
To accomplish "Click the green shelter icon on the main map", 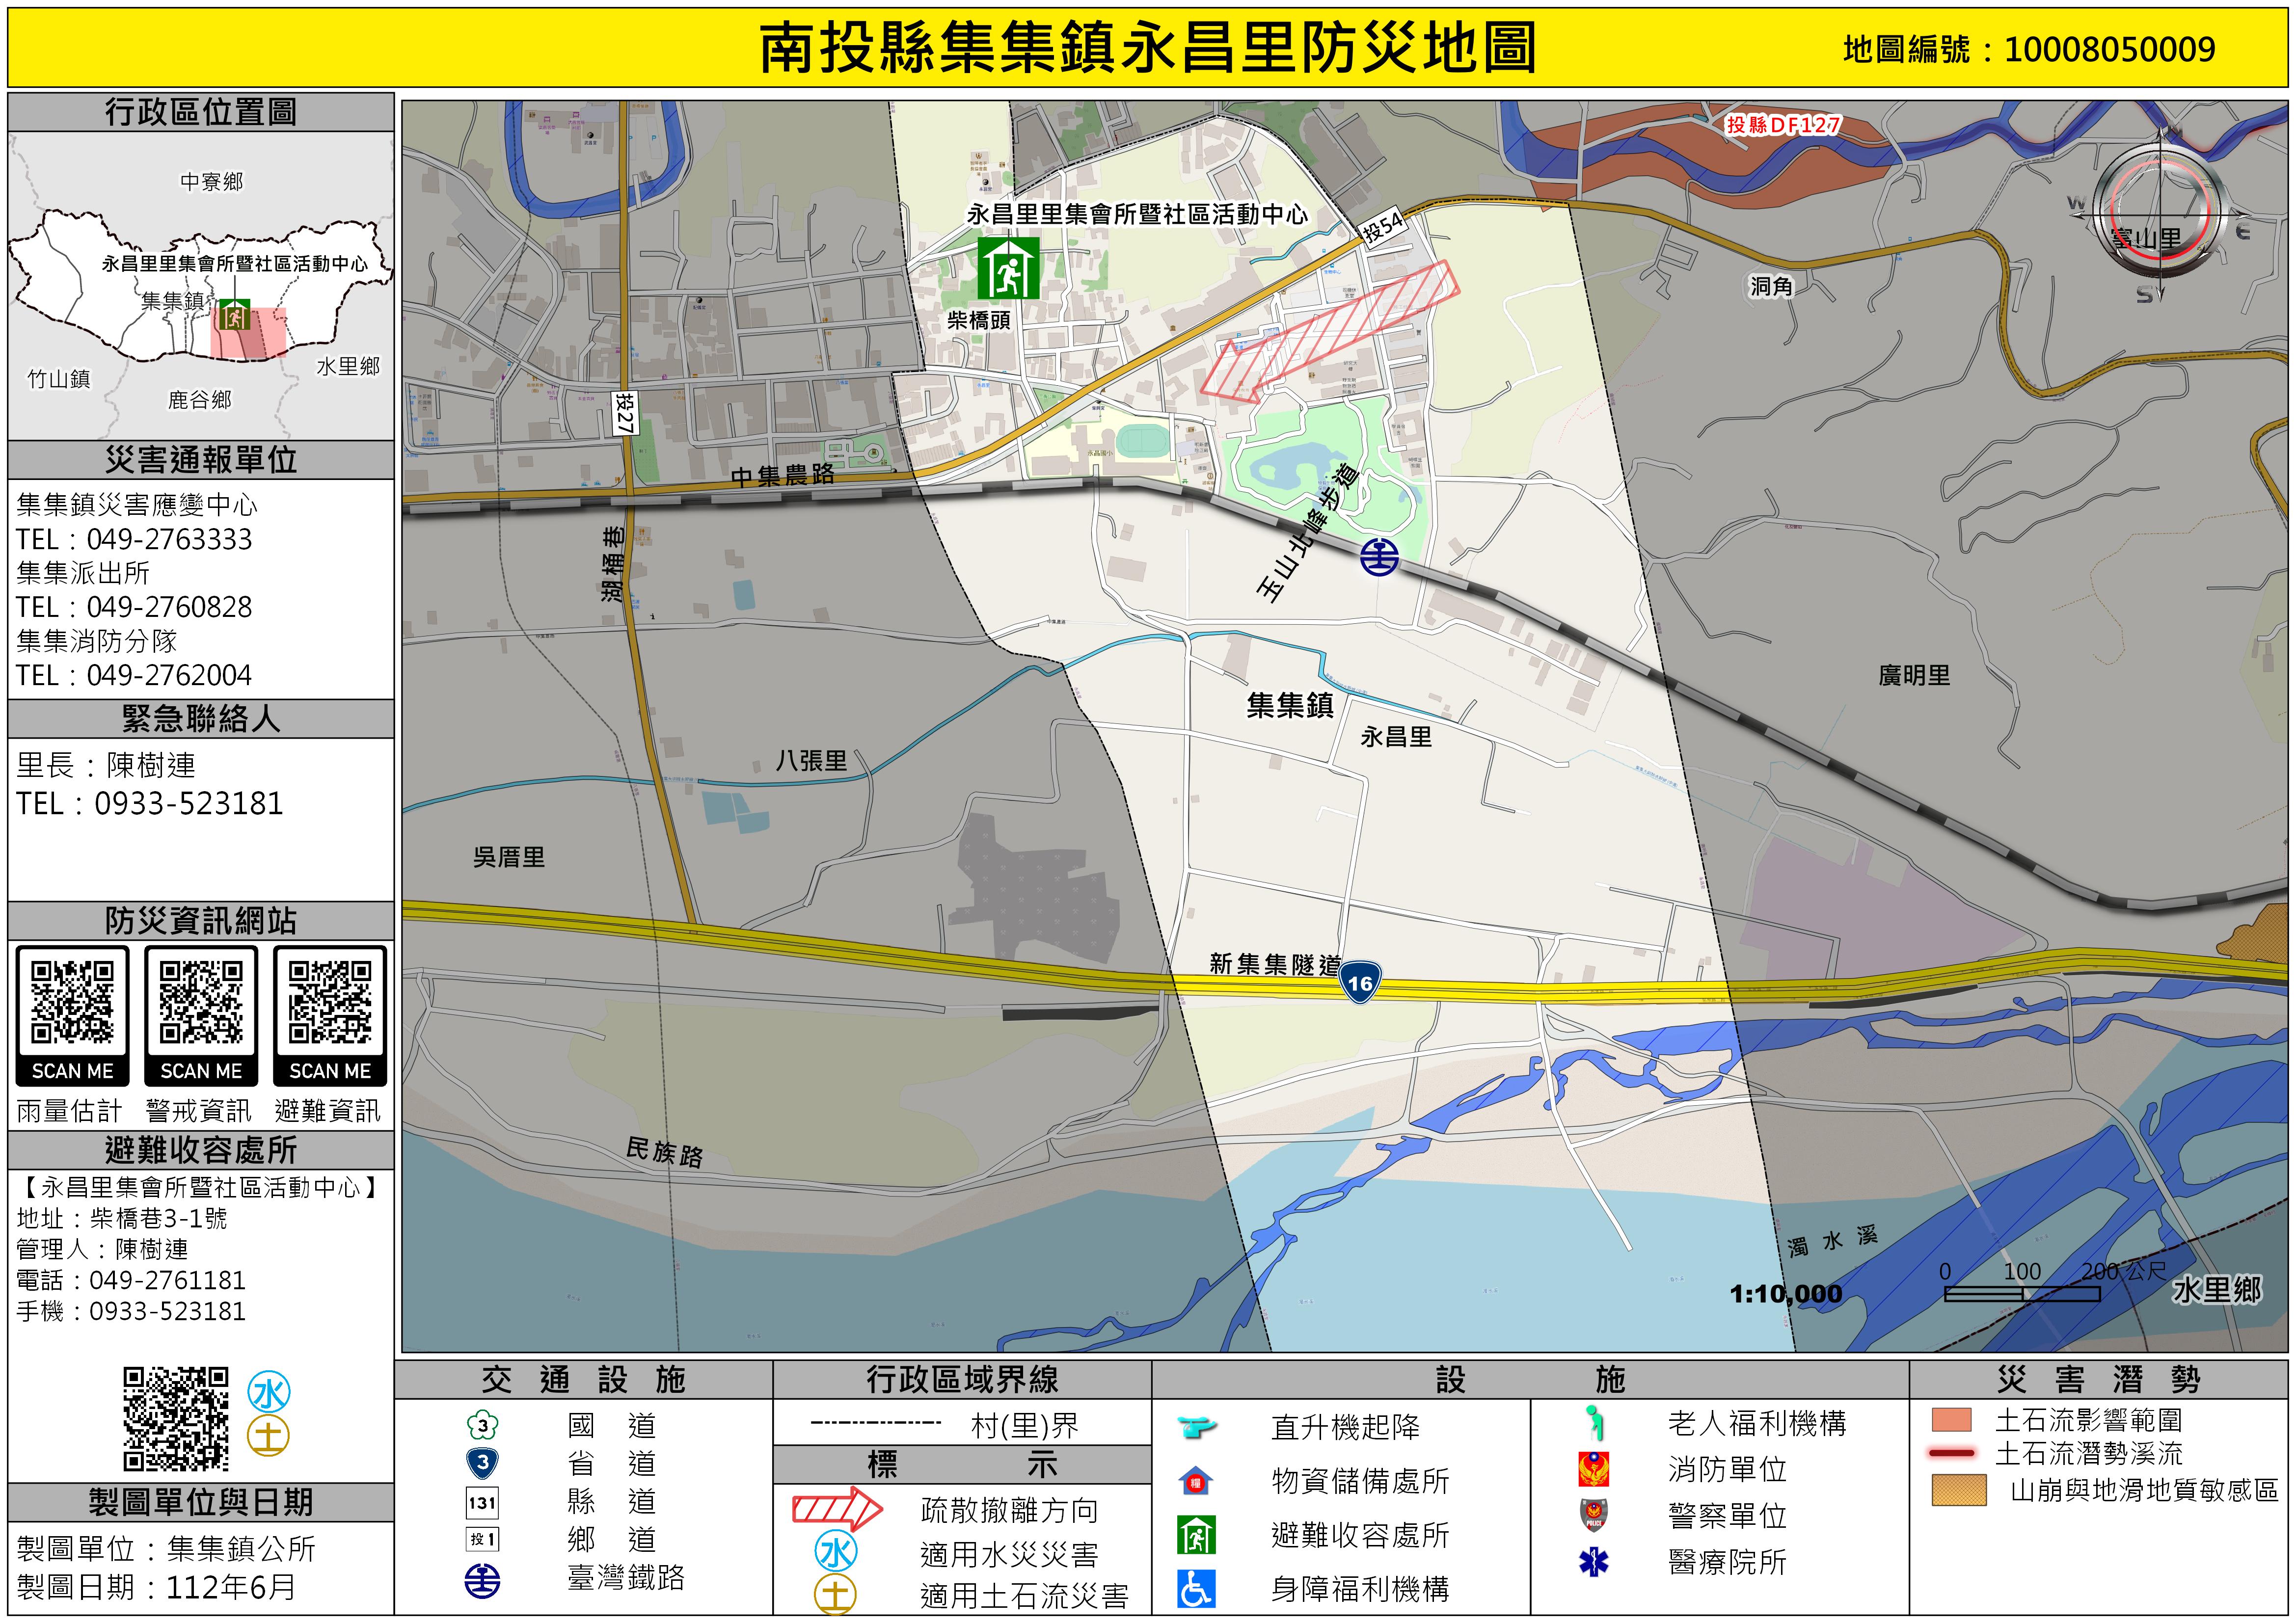I will click(x=1008, y=268).
